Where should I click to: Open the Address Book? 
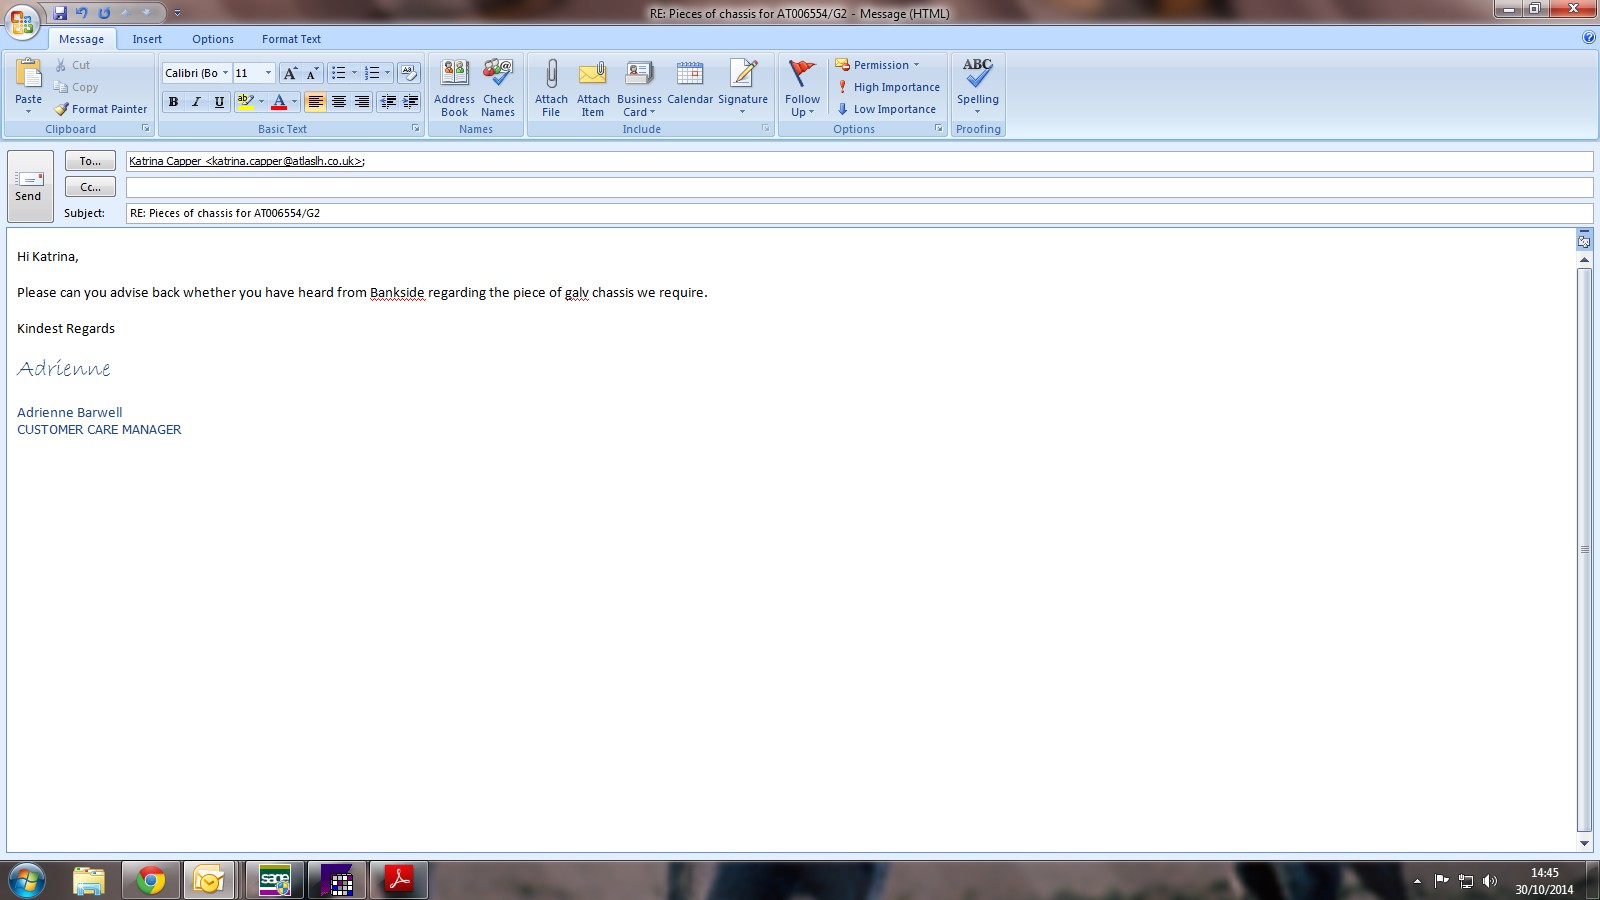click(x=454, y=88)
